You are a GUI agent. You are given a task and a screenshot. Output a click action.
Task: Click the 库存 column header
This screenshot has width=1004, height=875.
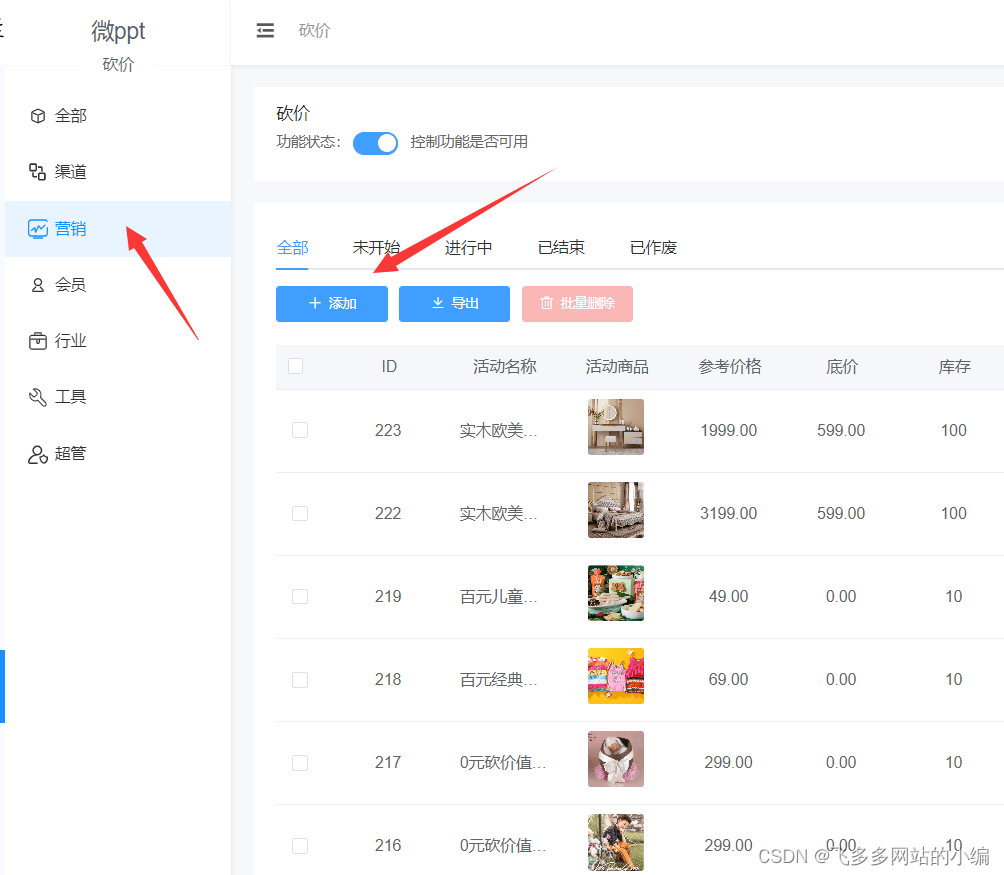pos(954,366)
